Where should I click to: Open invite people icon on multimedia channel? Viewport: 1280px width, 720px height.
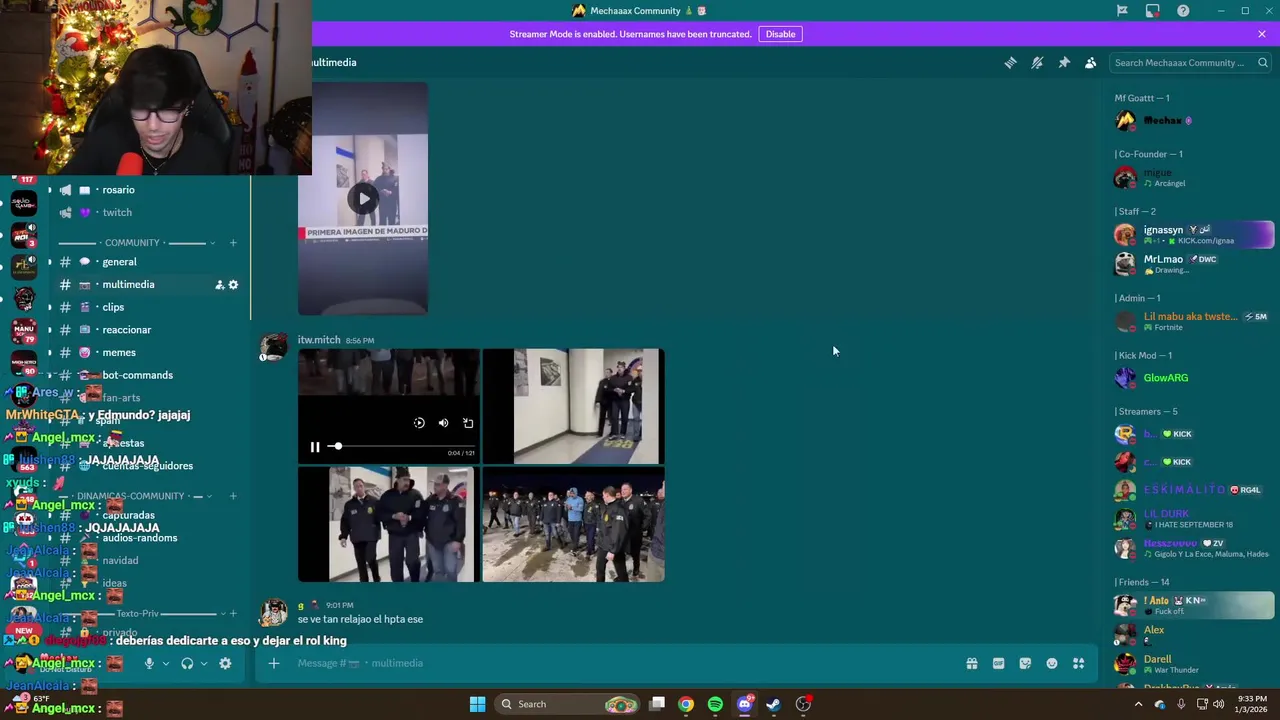pos(219,285)
